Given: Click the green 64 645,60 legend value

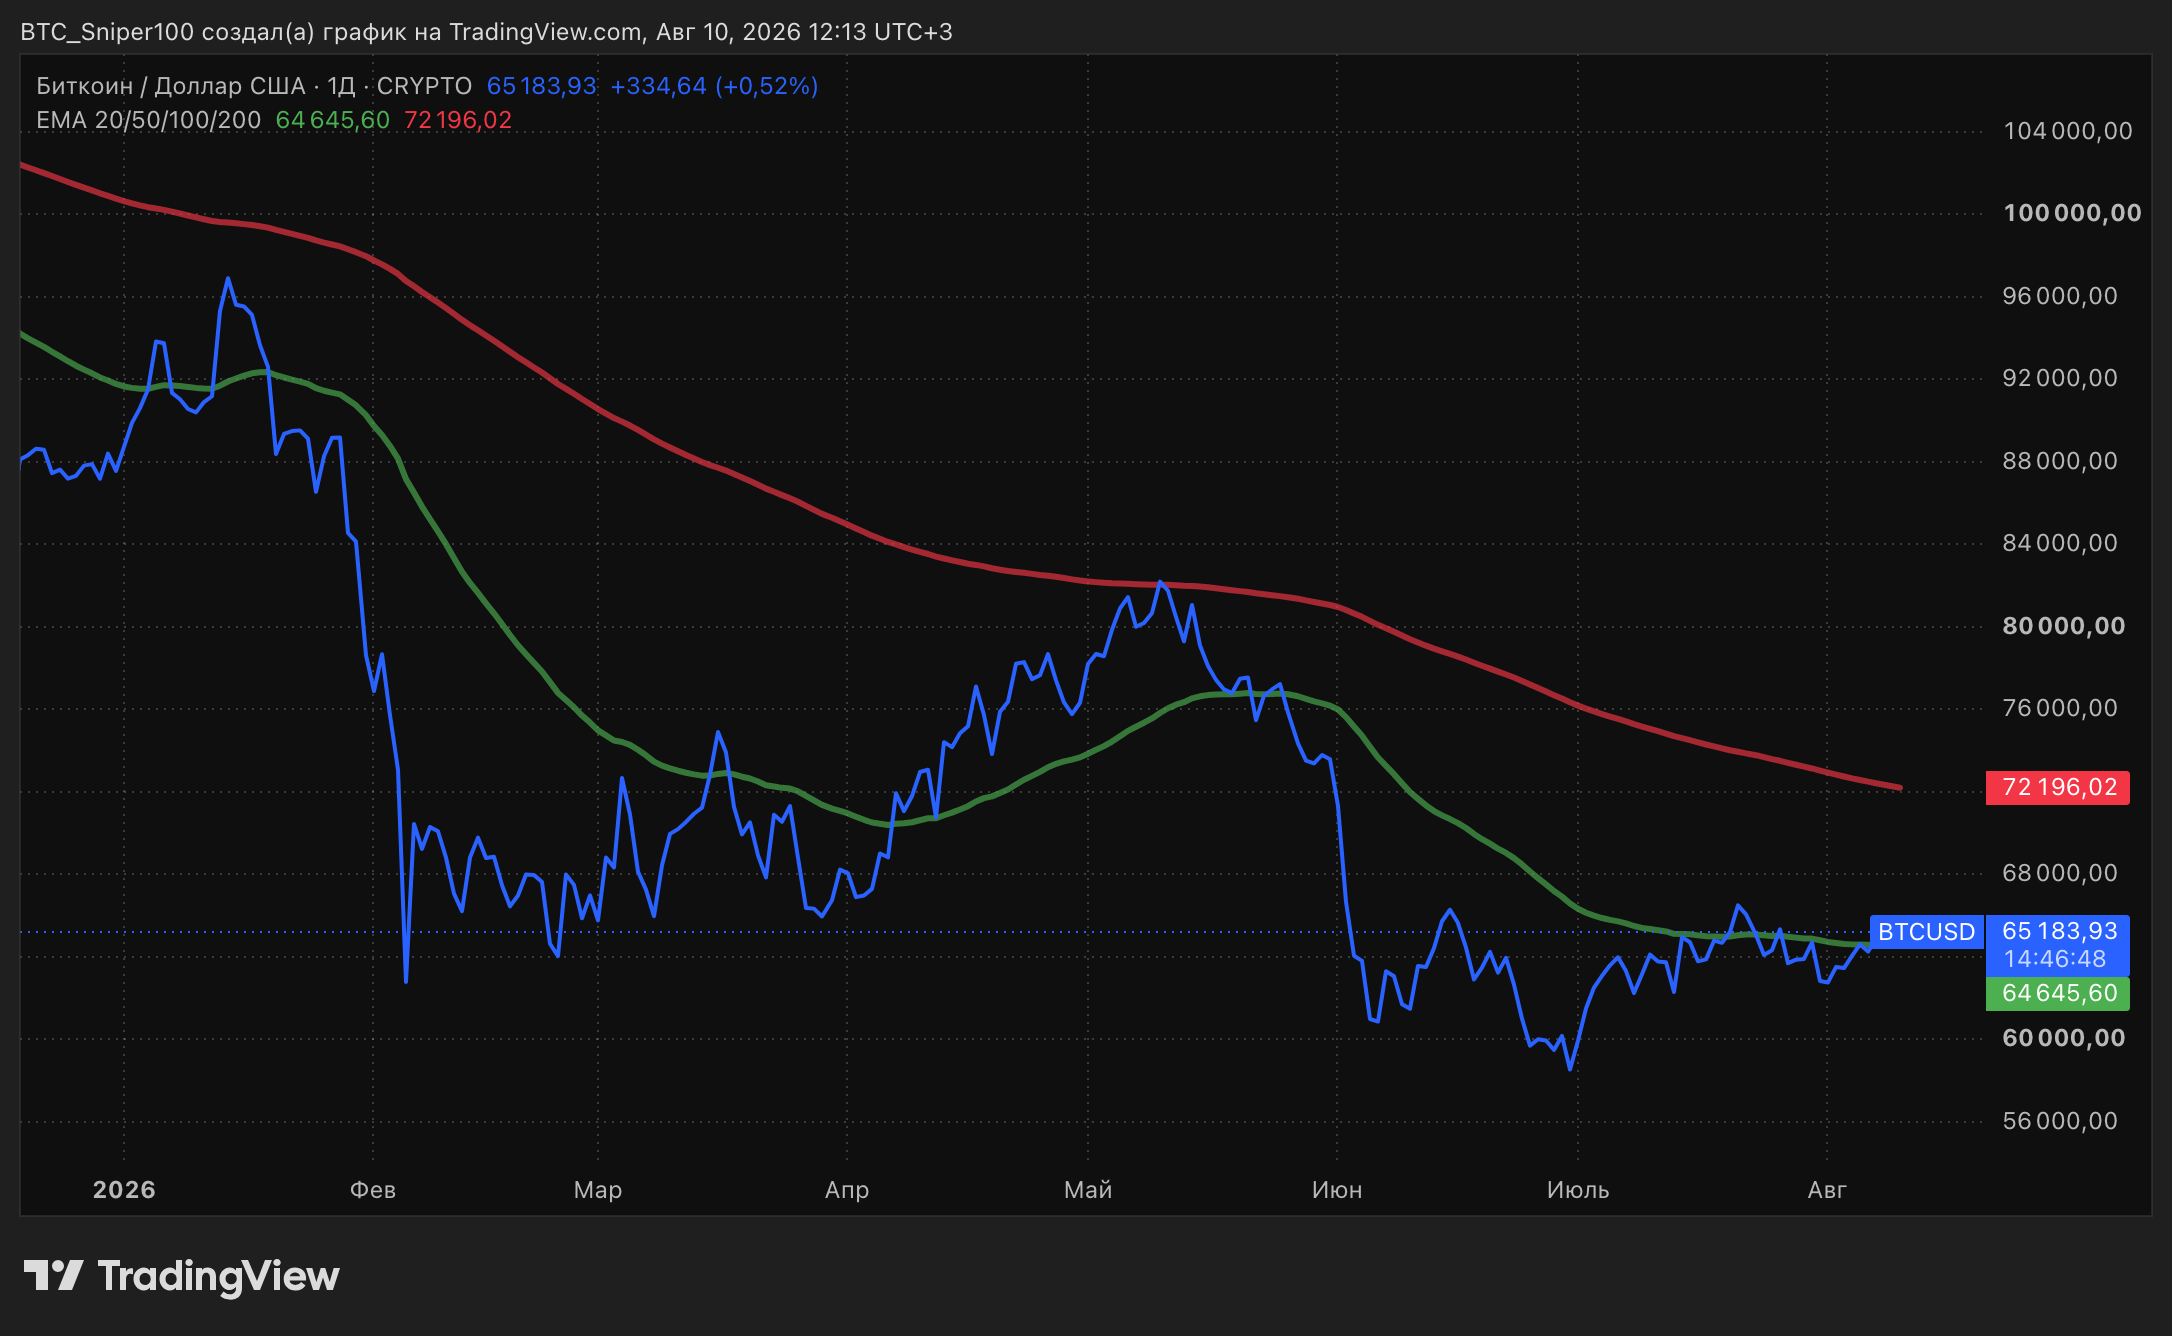Looking at the screenshot, I should 333,120.
